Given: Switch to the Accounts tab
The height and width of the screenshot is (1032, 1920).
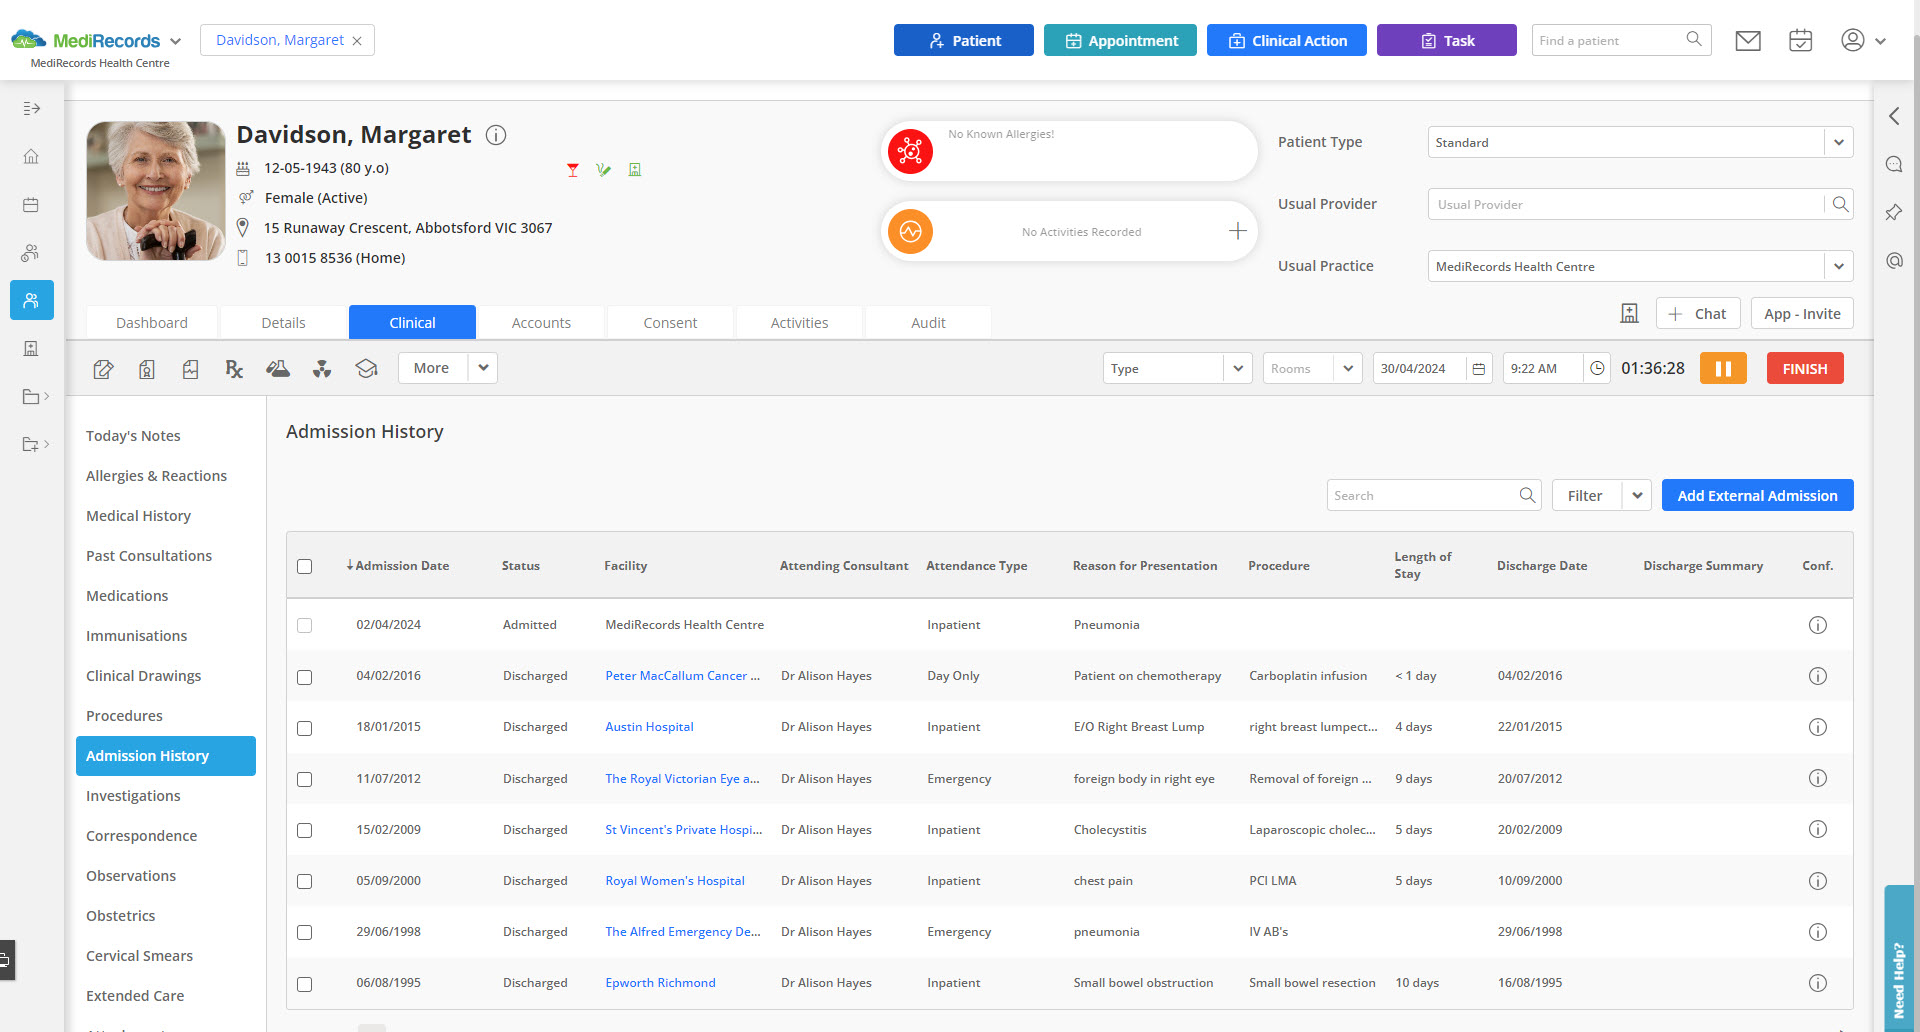Looking at the screenshot, I should (541, 323).
